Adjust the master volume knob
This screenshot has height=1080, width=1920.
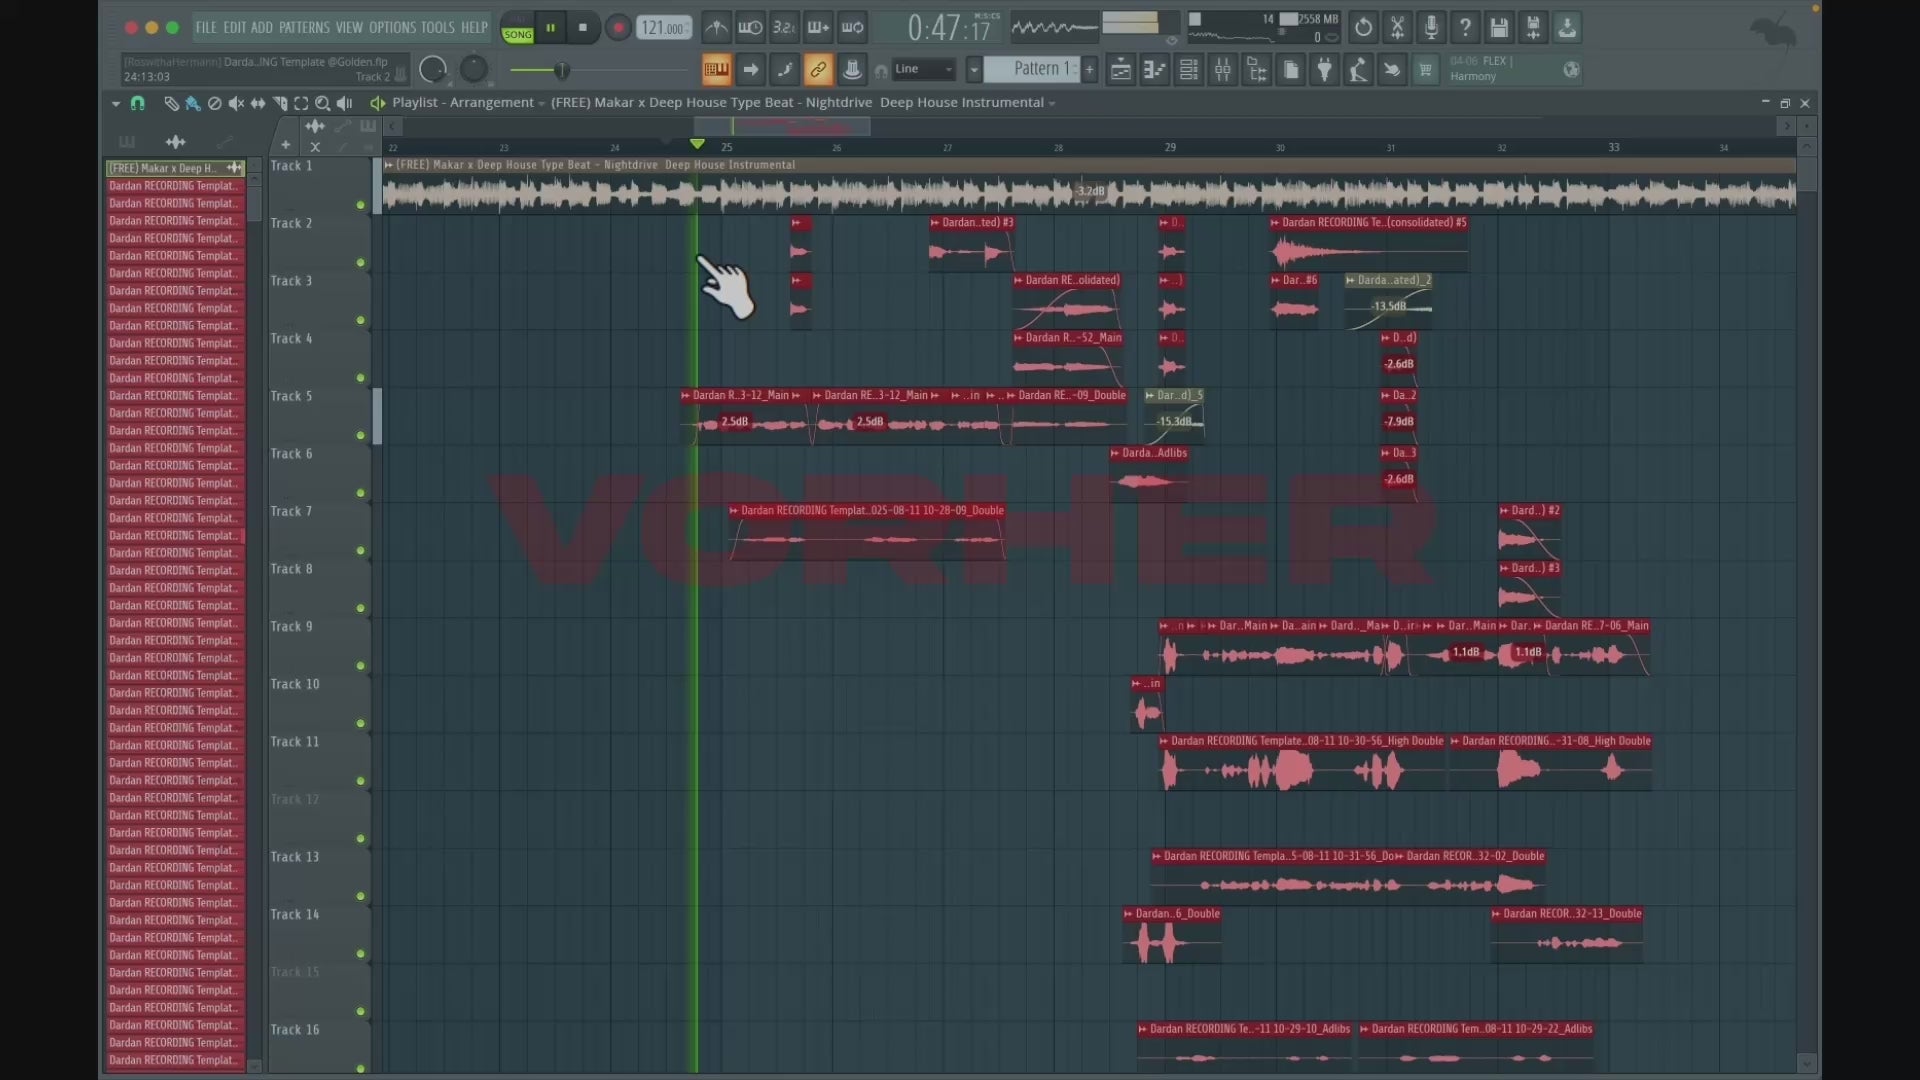coord(433,70)
